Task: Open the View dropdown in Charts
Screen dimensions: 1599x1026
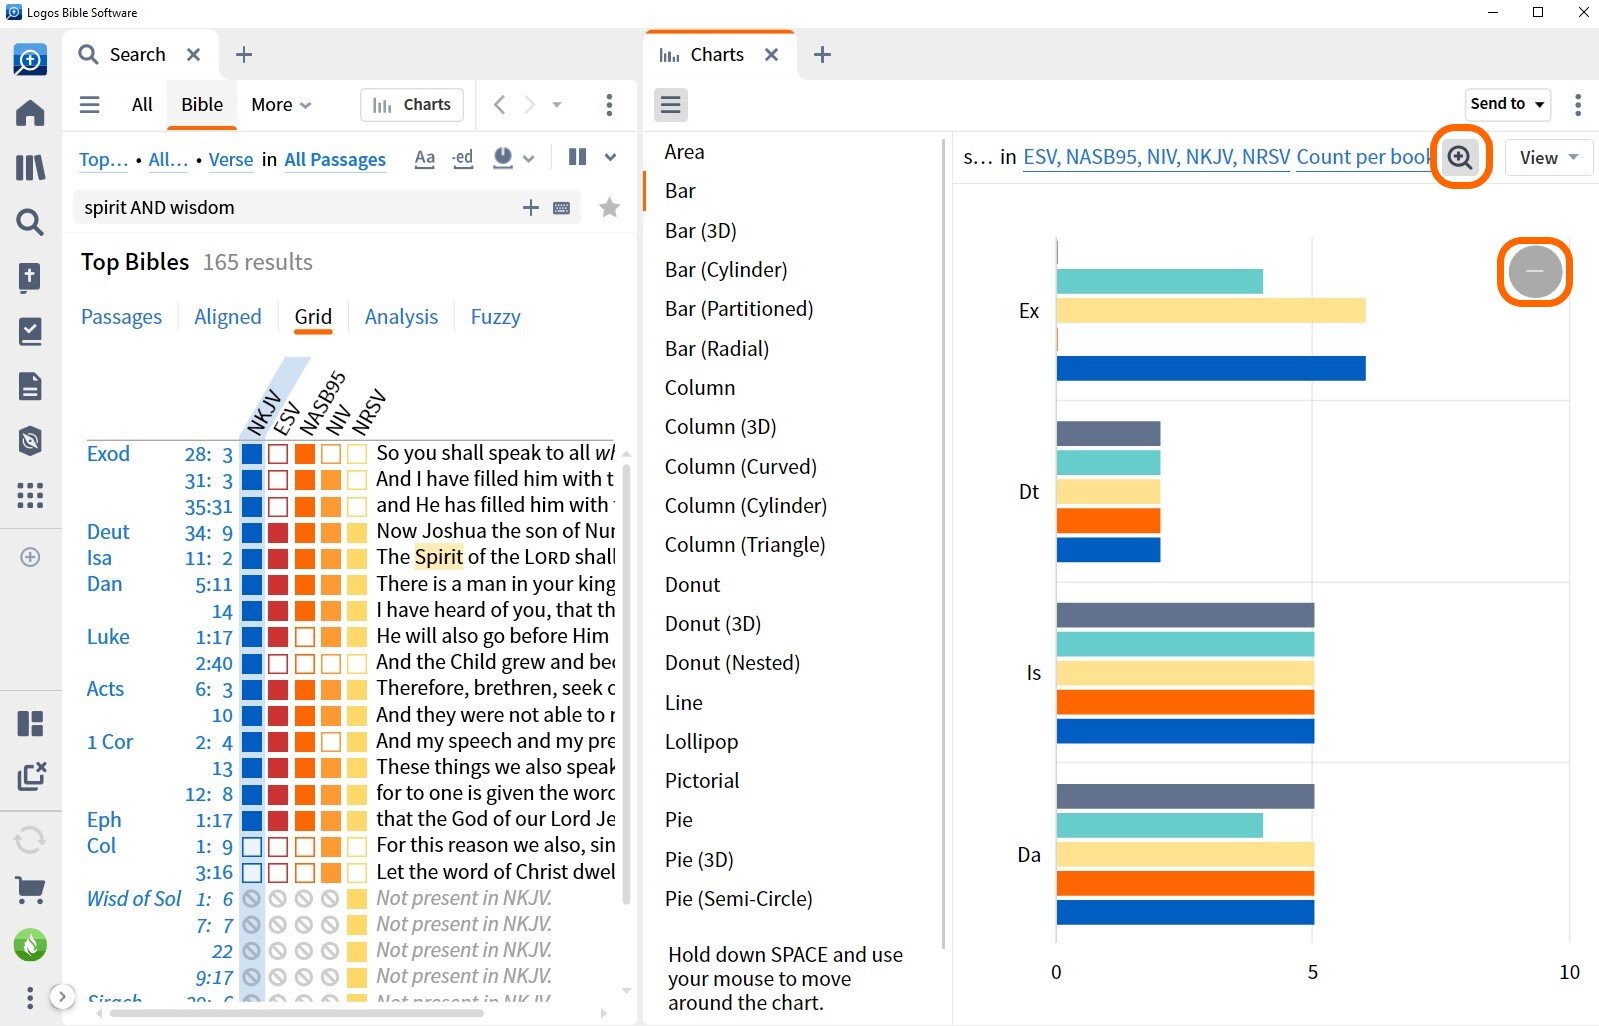Action: tap(1548, 158)
